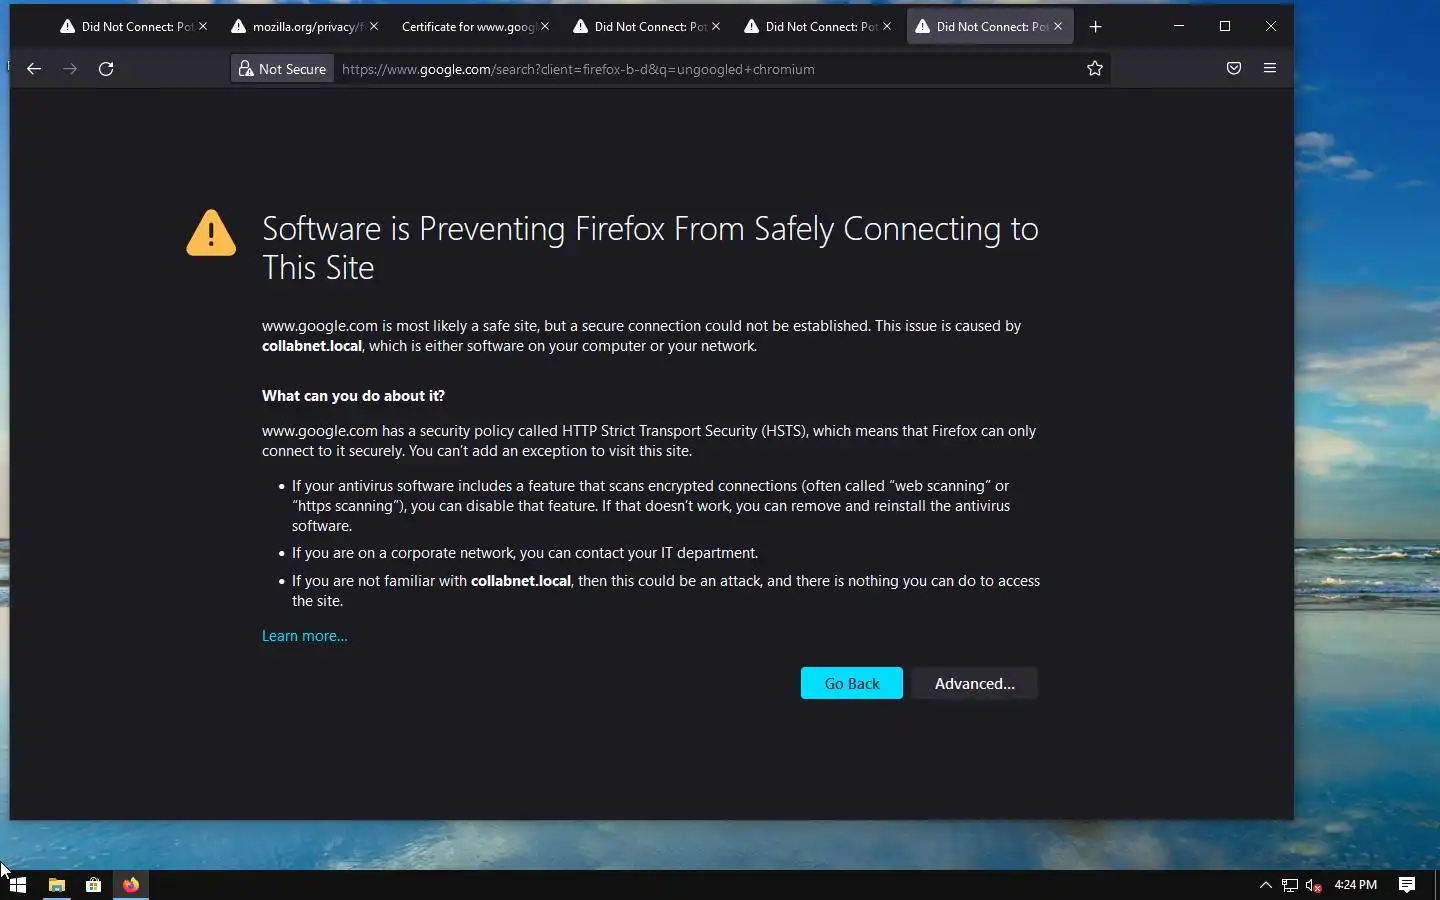The width and height of the screenshot is (1440, 900).
Task: Close the active Did Not Connect tab
Action: pos(1058,27)
